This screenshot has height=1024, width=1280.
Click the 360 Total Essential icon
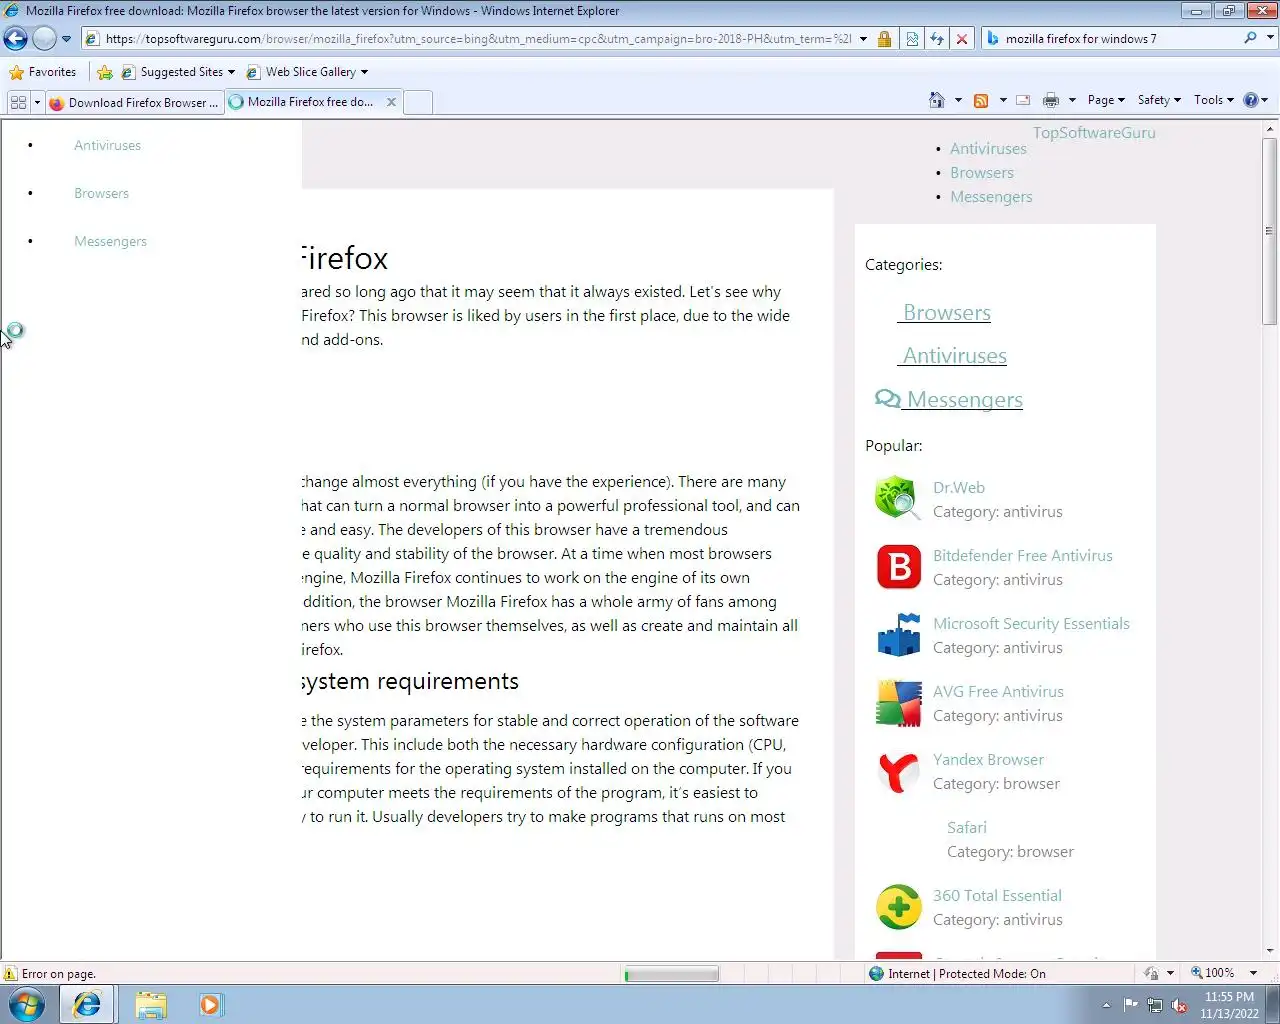pos(898,907)
